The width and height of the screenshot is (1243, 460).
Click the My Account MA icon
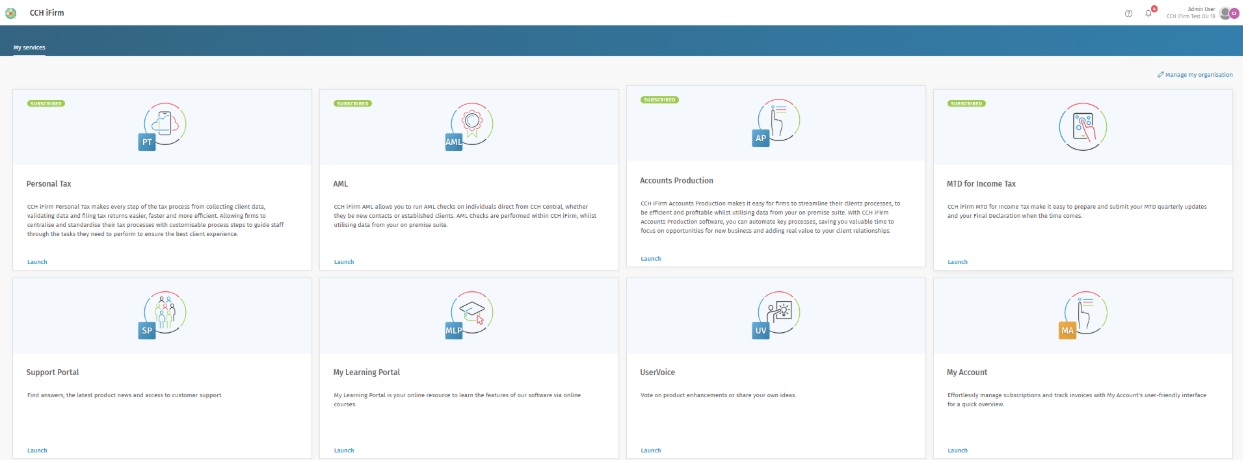1085,314
